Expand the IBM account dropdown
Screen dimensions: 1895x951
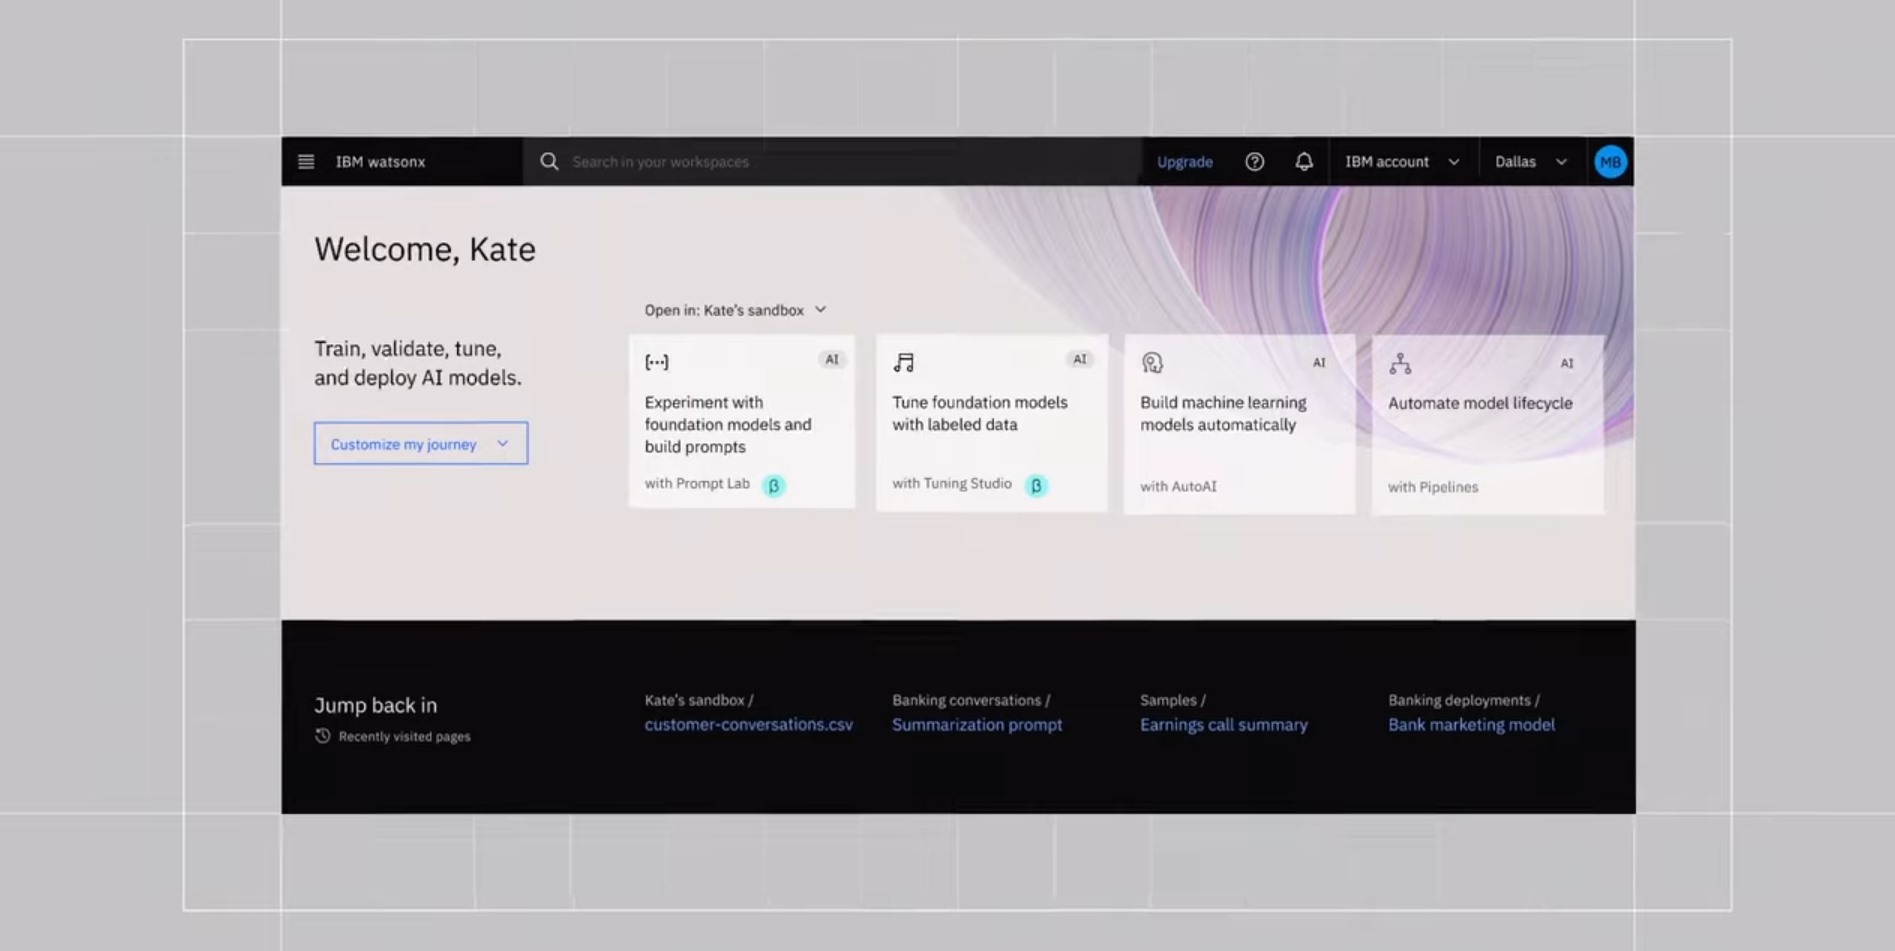coord(1402,162)
